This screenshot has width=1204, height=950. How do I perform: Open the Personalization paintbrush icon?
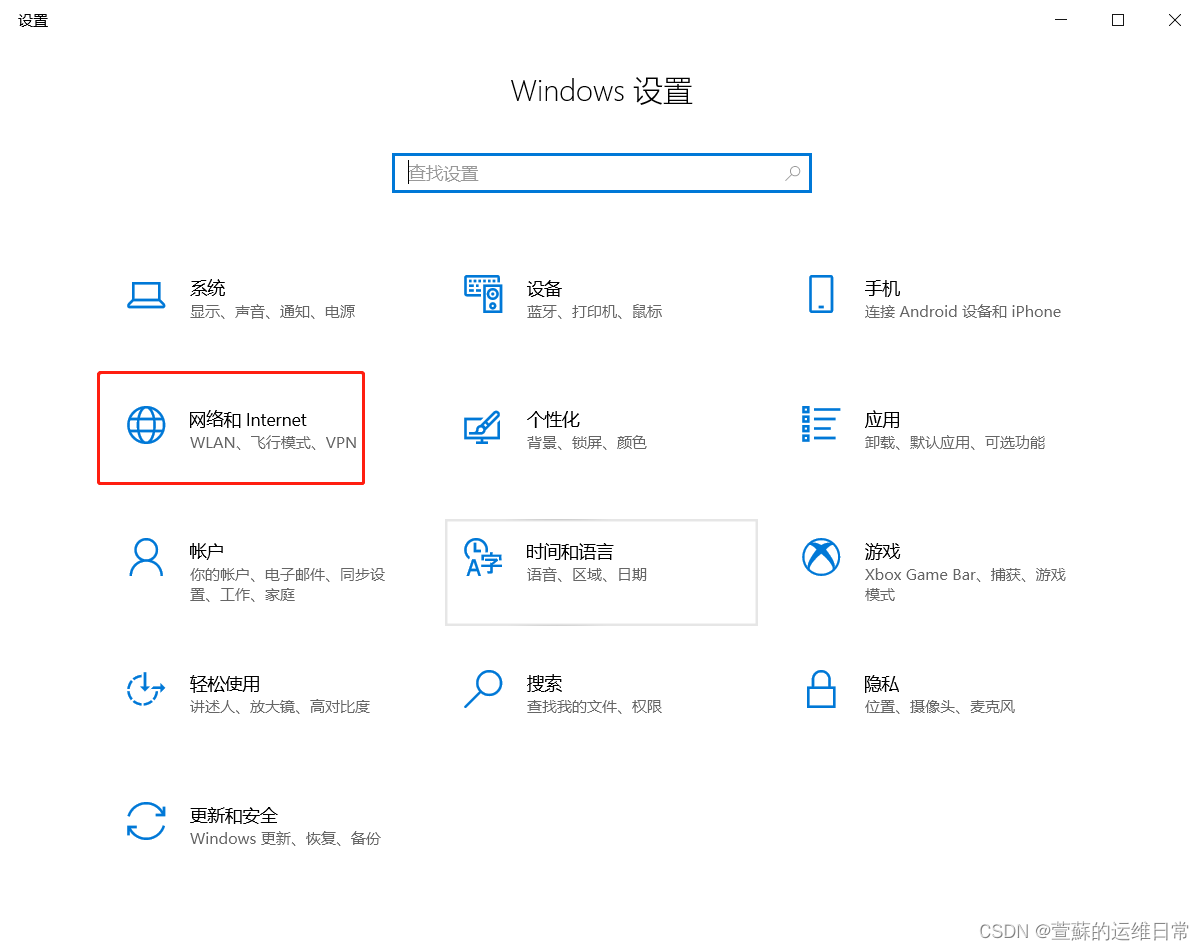point(482,426)
